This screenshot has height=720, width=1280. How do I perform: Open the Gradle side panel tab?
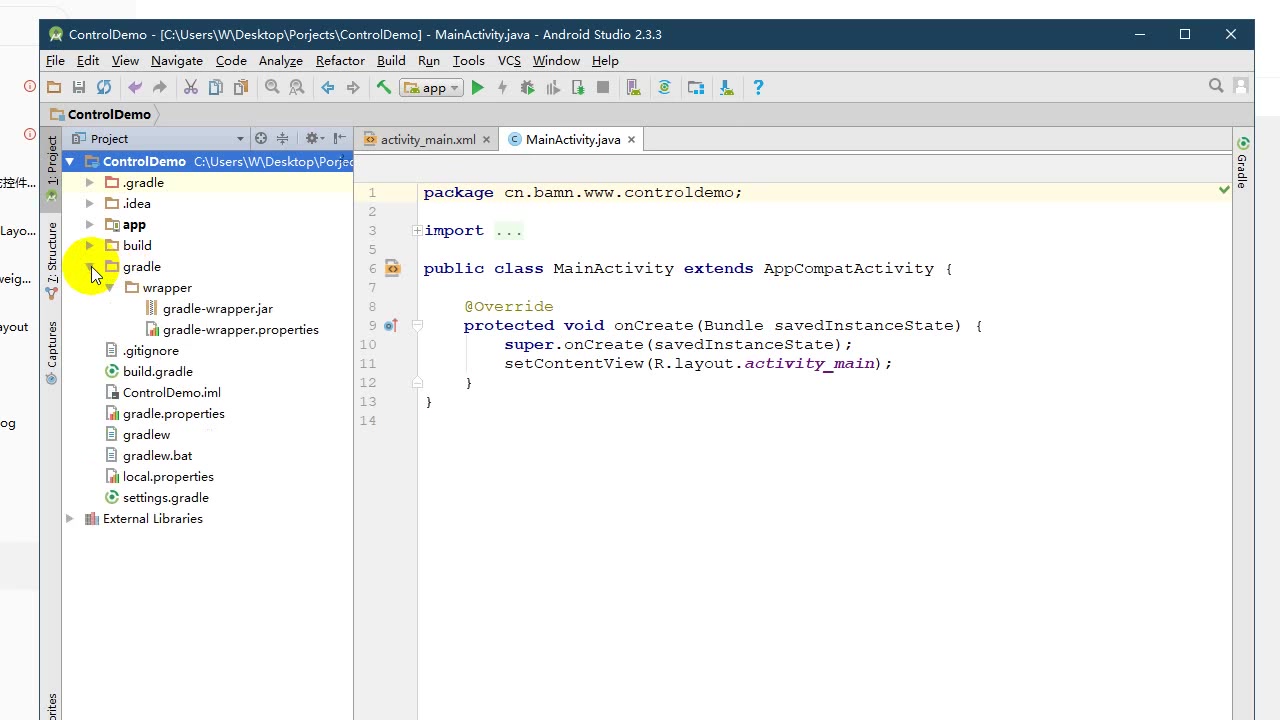[x=1242, y=163]
